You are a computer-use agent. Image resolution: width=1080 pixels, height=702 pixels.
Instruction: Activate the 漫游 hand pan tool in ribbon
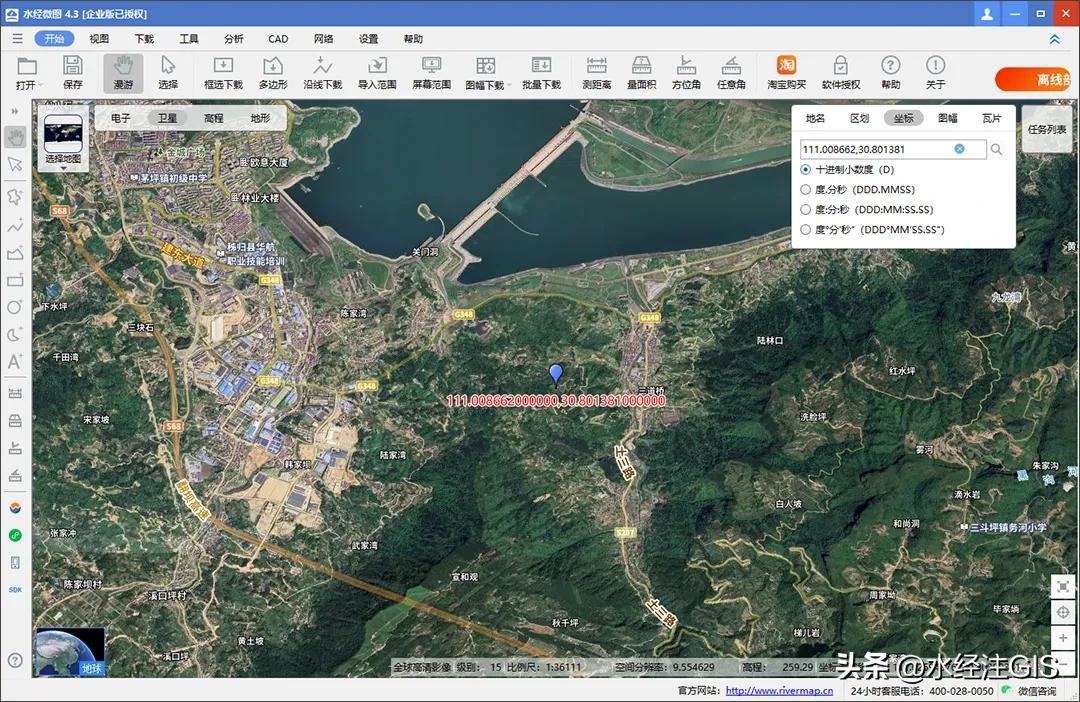pos(123,73)
